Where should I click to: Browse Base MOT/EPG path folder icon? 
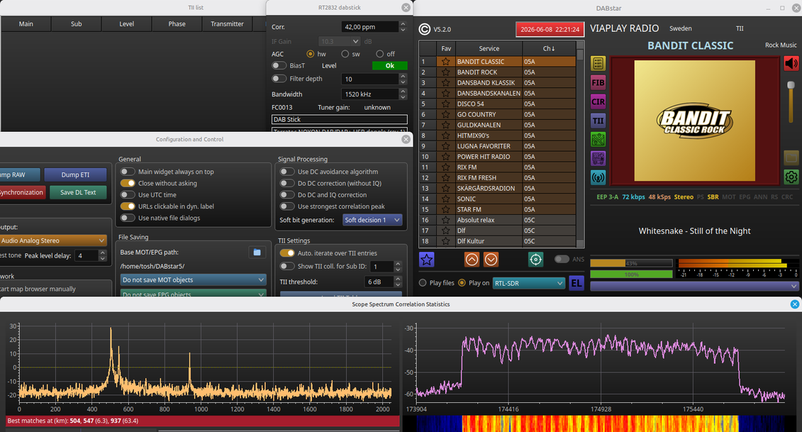(x=257, y=252)
